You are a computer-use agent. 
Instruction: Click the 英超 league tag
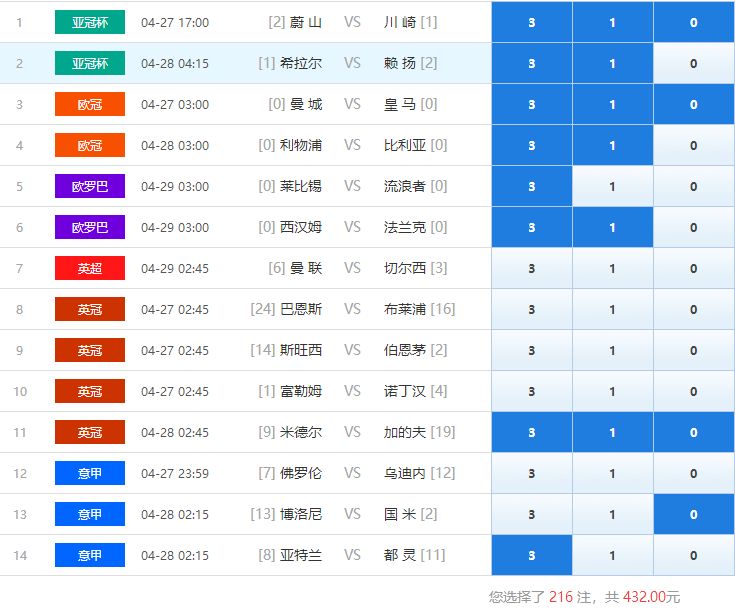pyautogui.click(x=90, y=268)
